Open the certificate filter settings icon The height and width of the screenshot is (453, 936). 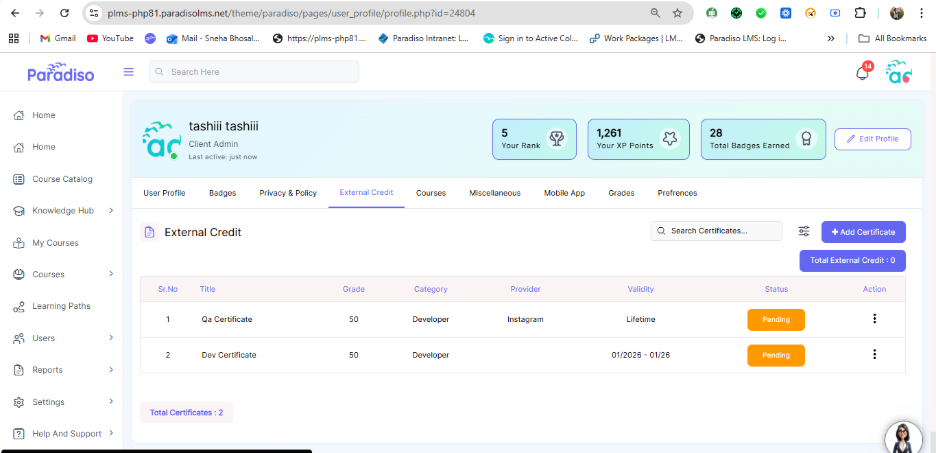pos(804,231)
